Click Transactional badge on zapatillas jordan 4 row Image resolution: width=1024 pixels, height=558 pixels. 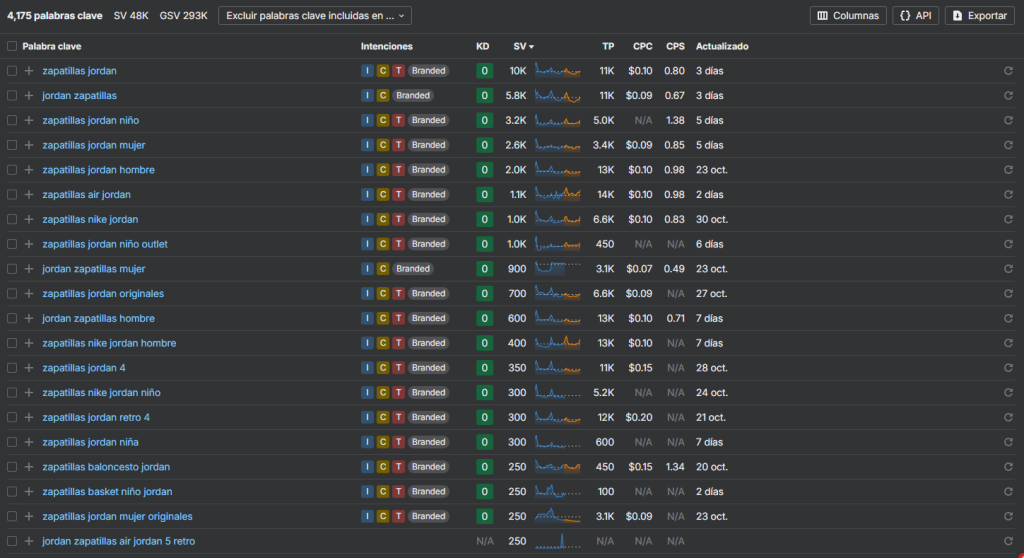tap(398, 368)
